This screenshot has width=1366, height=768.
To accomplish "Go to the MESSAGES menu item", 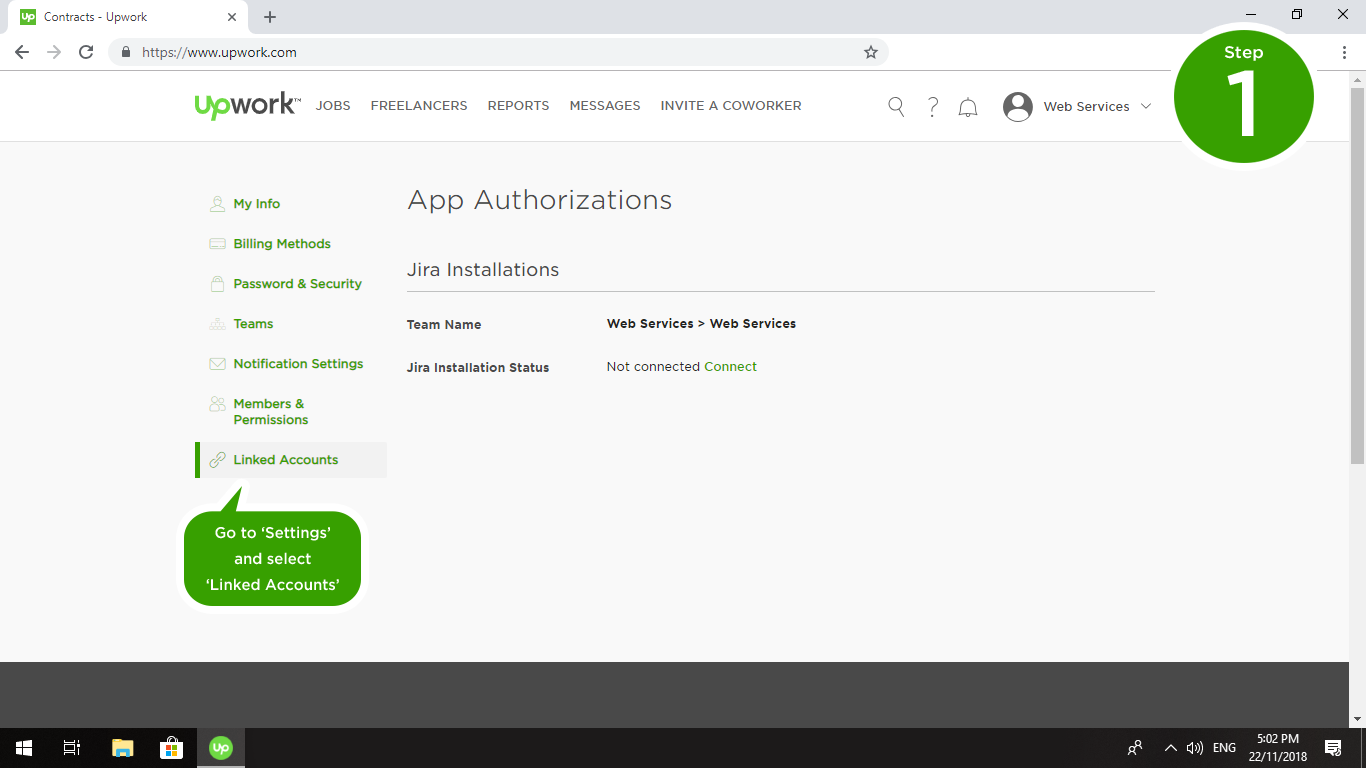I will coord(604,106).
